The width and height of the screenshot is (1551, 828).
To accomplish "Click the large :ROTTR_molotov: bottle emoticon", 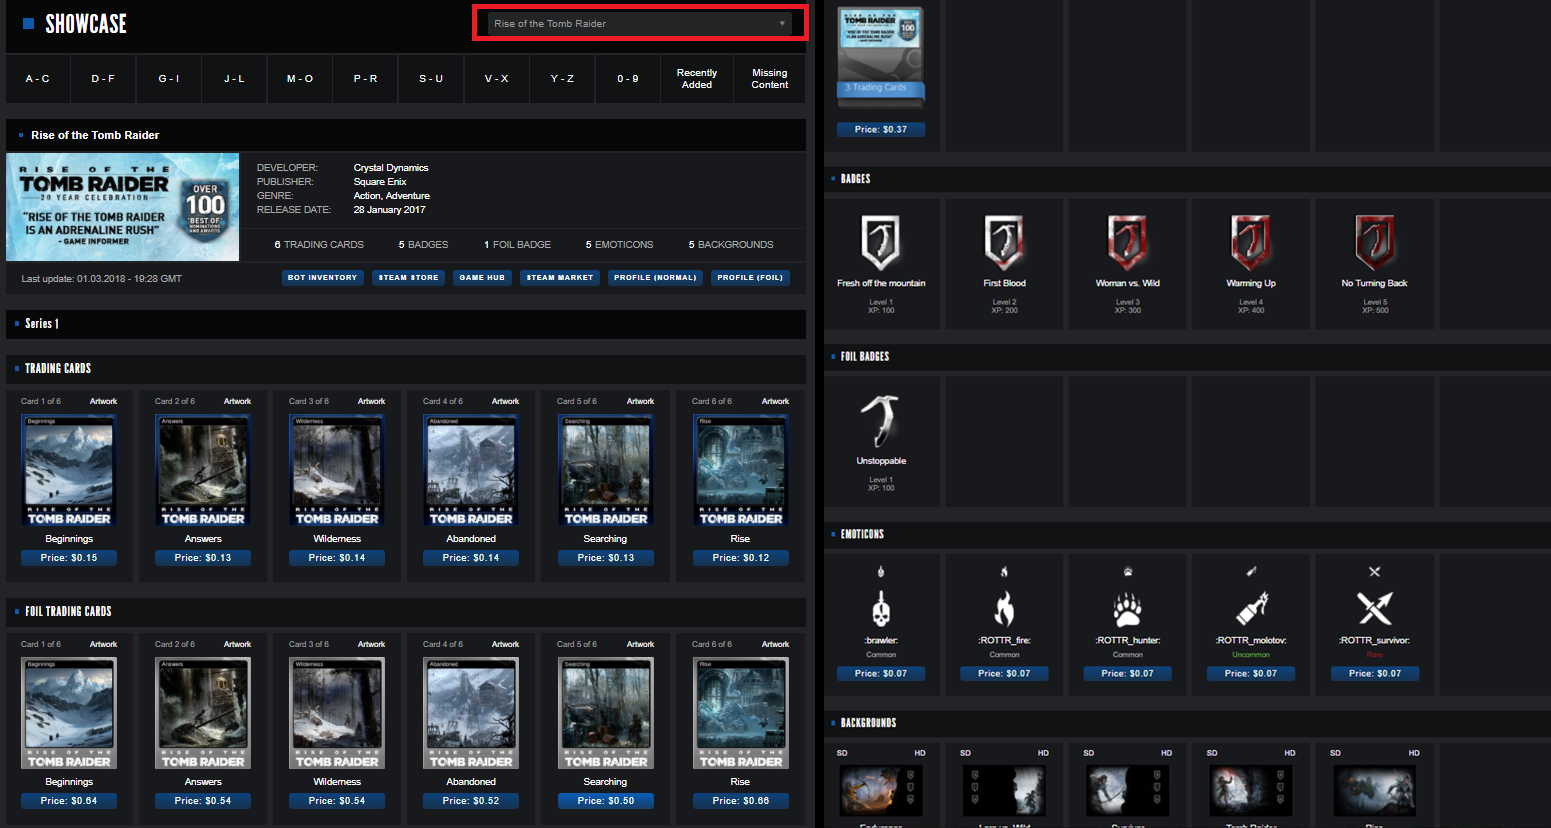I will pos(1251,608).
